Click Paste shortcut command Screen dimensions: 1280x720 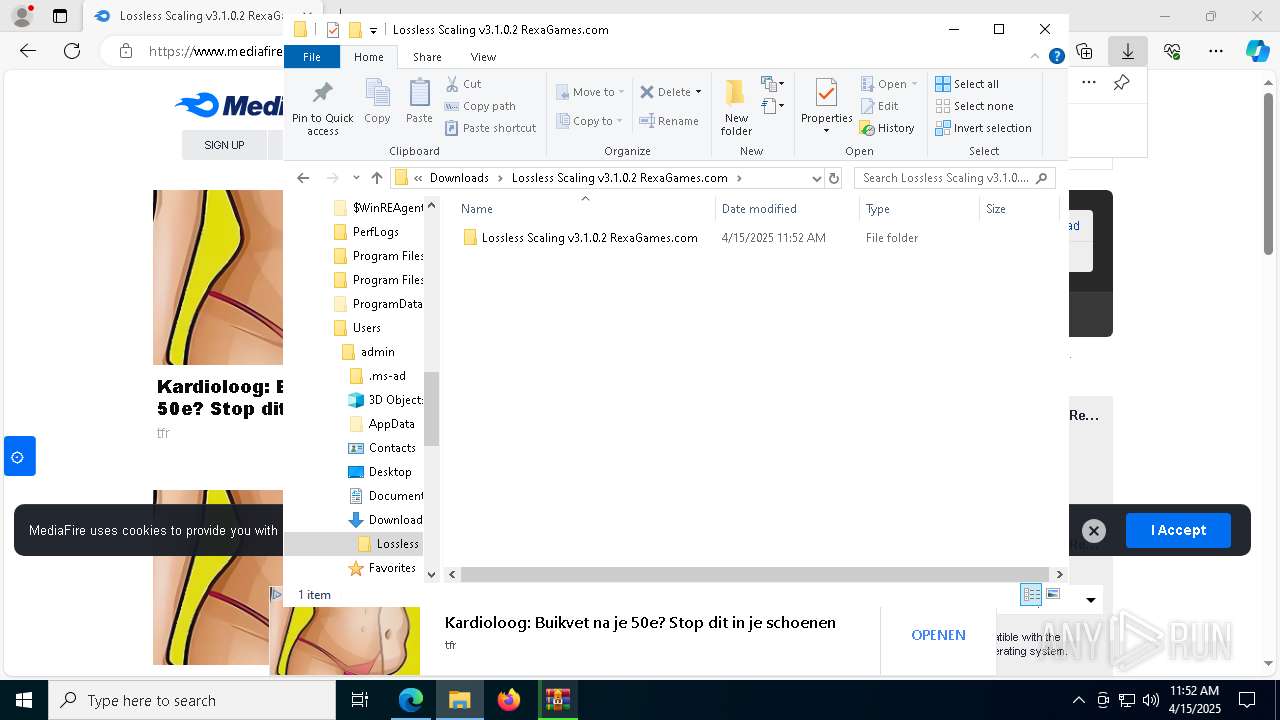pyautogui.click(x=491, y=128)
